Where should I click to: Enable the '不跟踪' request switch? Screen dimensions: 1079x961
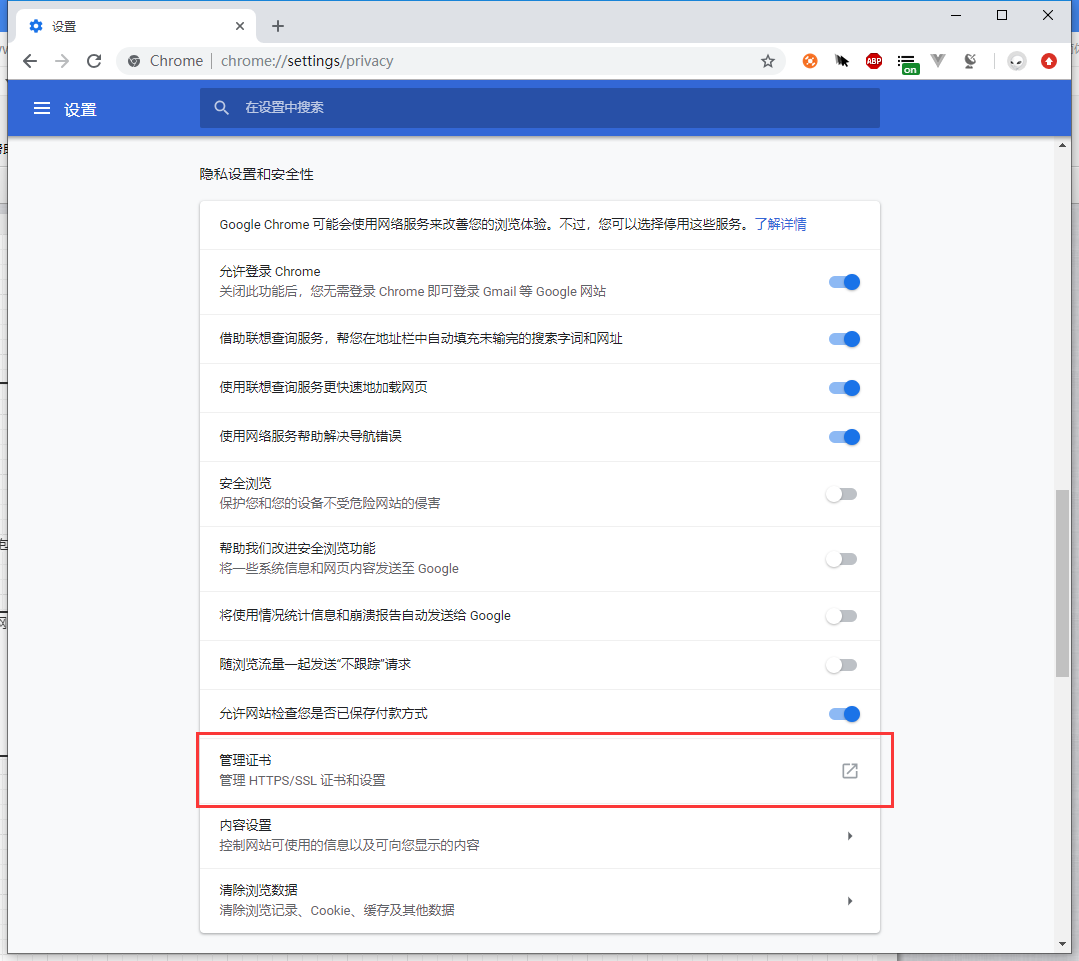[x=842, y=665]
